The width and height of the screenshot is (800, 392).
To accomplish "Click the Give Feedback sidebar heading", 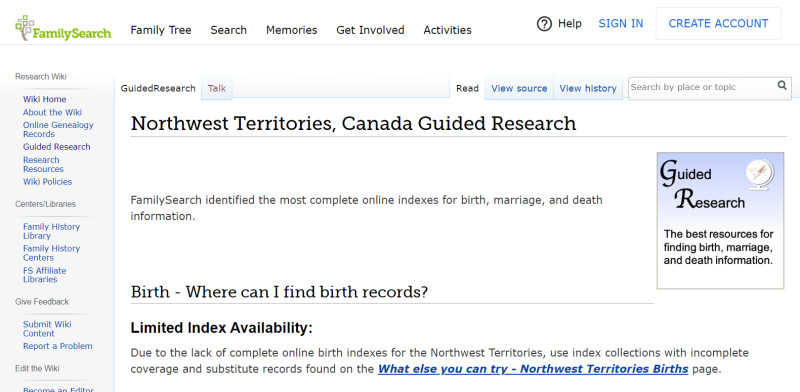I will coord(42,302).
